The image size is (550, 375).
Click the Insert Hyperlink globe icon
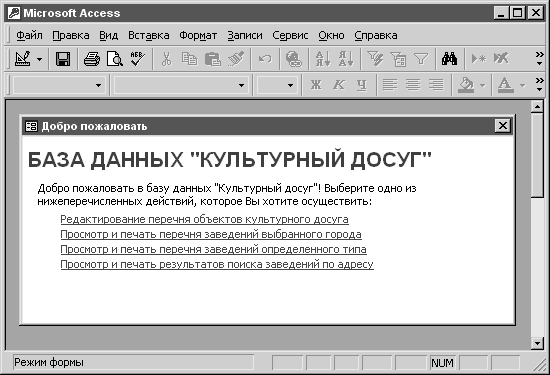pyautogui.click(x=294, y=59)
